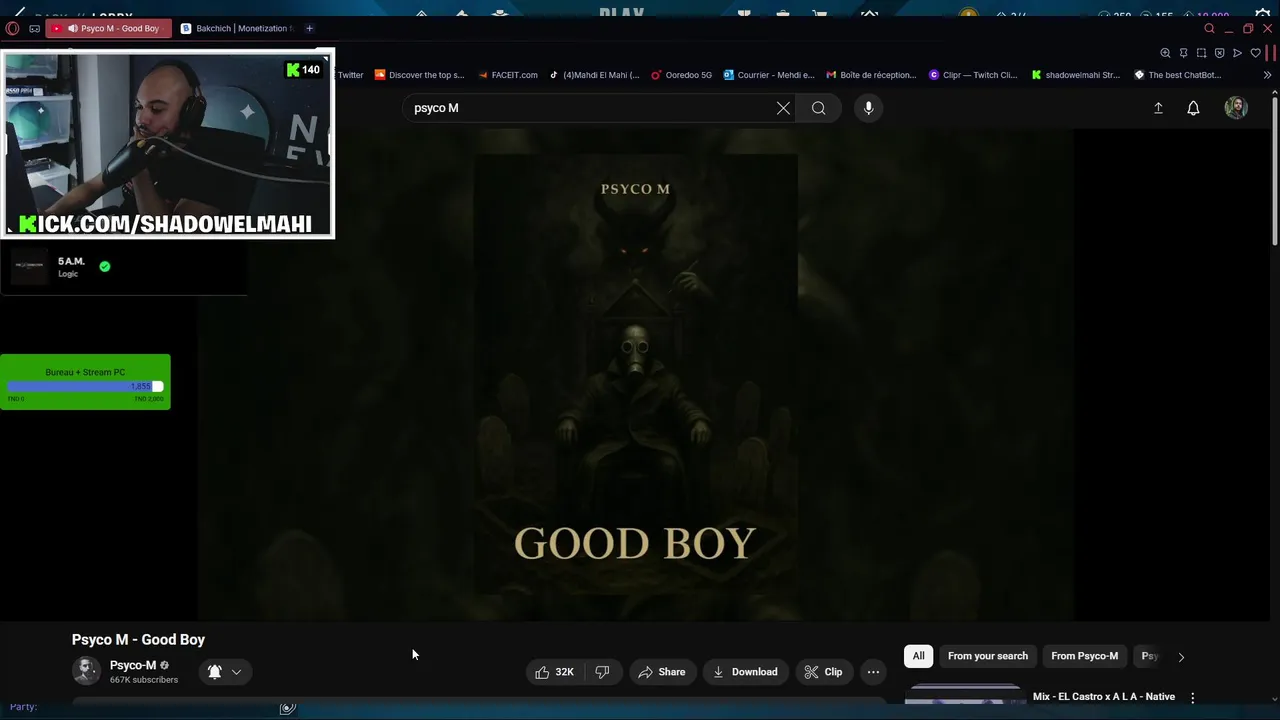Image resolution: width=1280 pixels, height=720 pixels.
Task: Open the YouTube account avatar menu
Action: point(1236,108)
